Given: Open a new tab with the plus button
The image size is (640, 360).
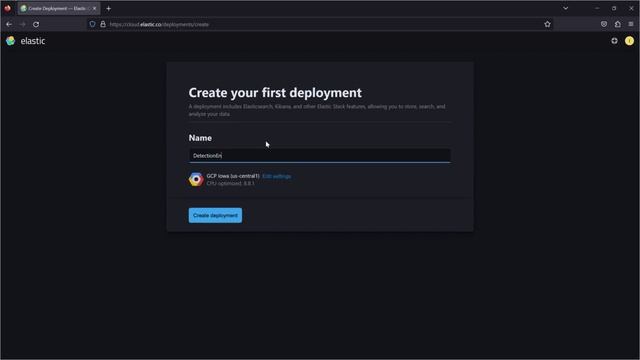Looking at the screenshot, I should click(x=109, y=9).
